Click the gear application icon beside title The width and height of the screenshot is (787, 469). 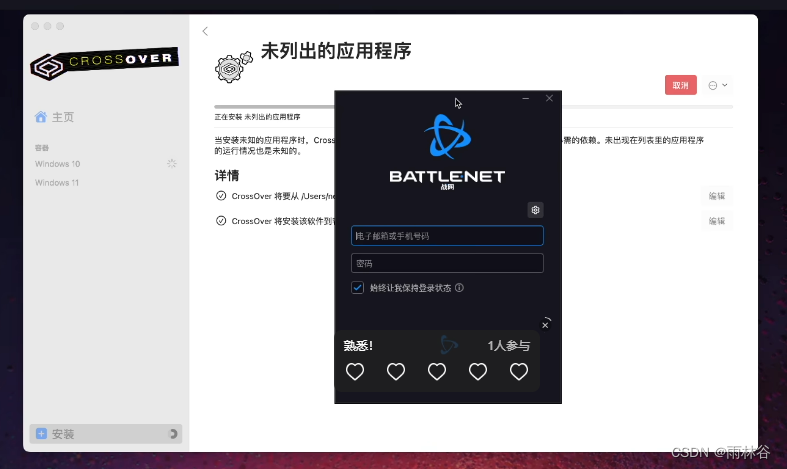pos(234,67)
